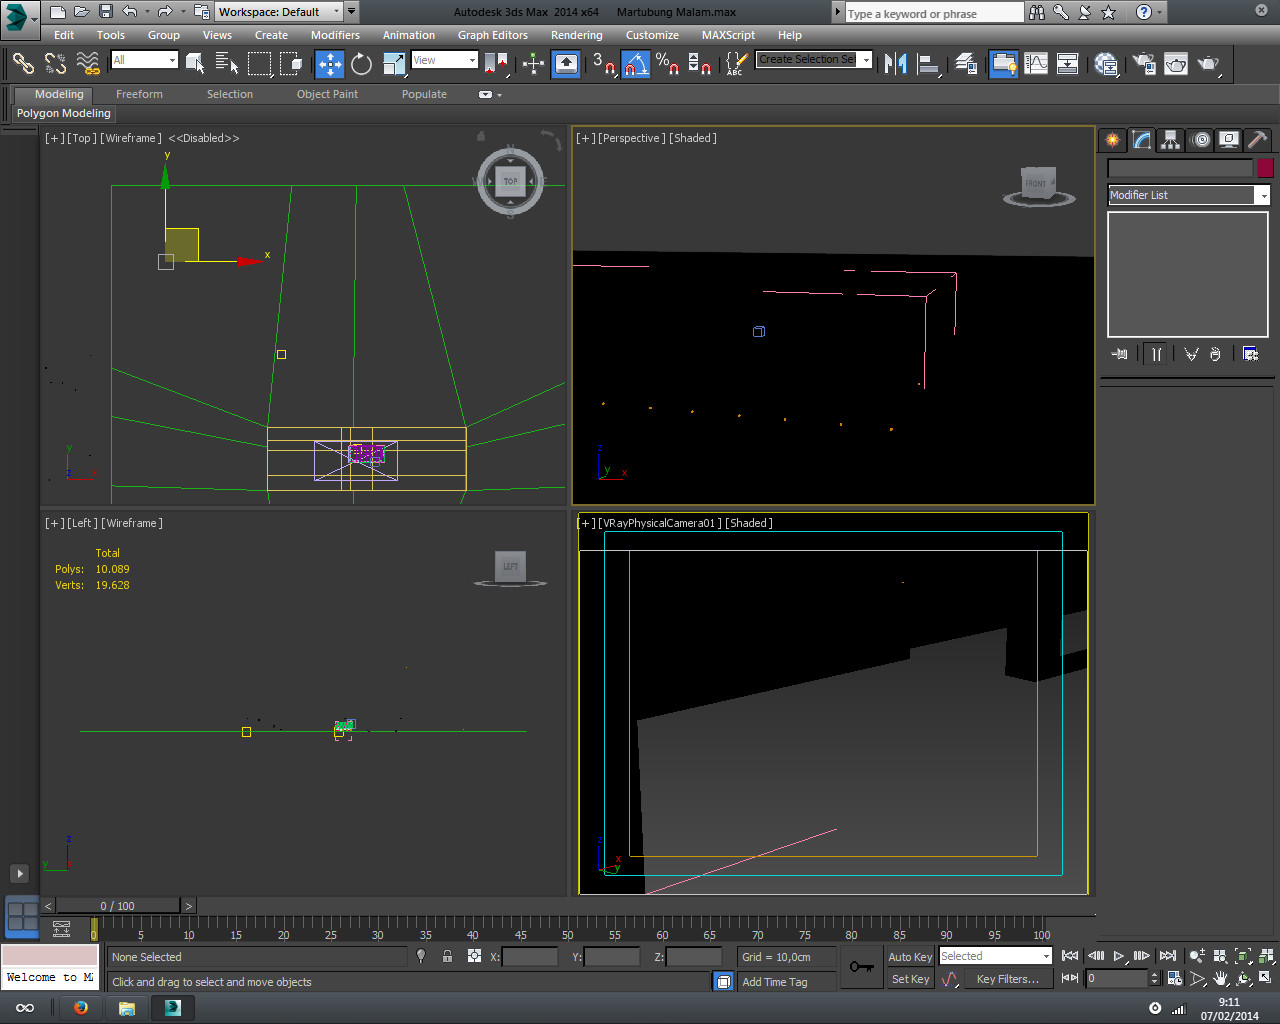
Task: Switch to the Object Paint ribbon tab
Action: click(327, 94)
